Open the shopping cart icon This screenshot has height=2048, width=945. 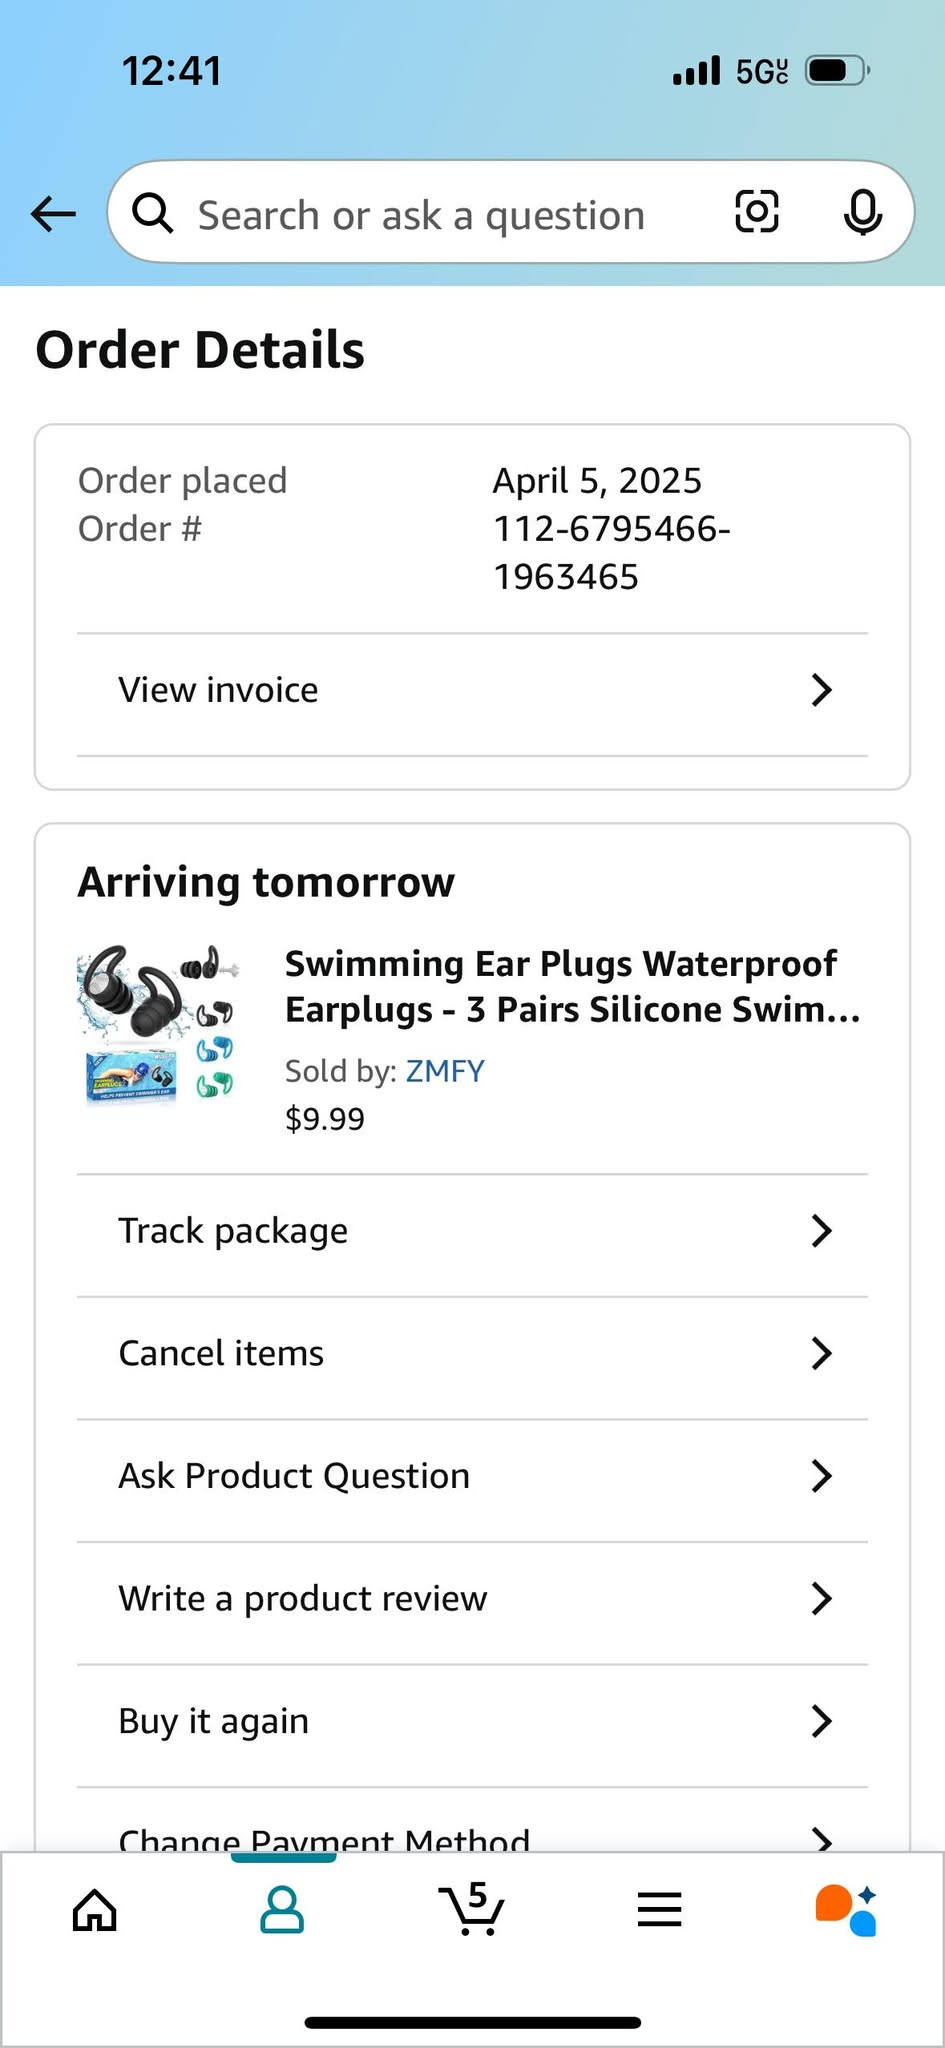point(471,1909)
